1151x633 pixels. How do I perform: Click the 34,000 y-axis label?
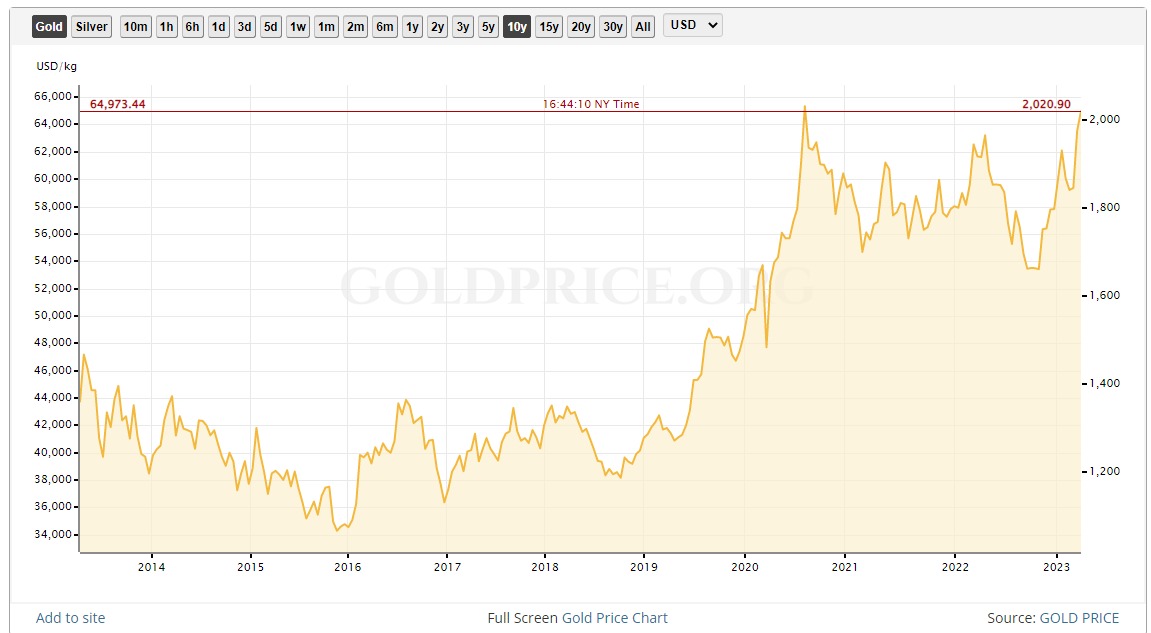point(54,534)
